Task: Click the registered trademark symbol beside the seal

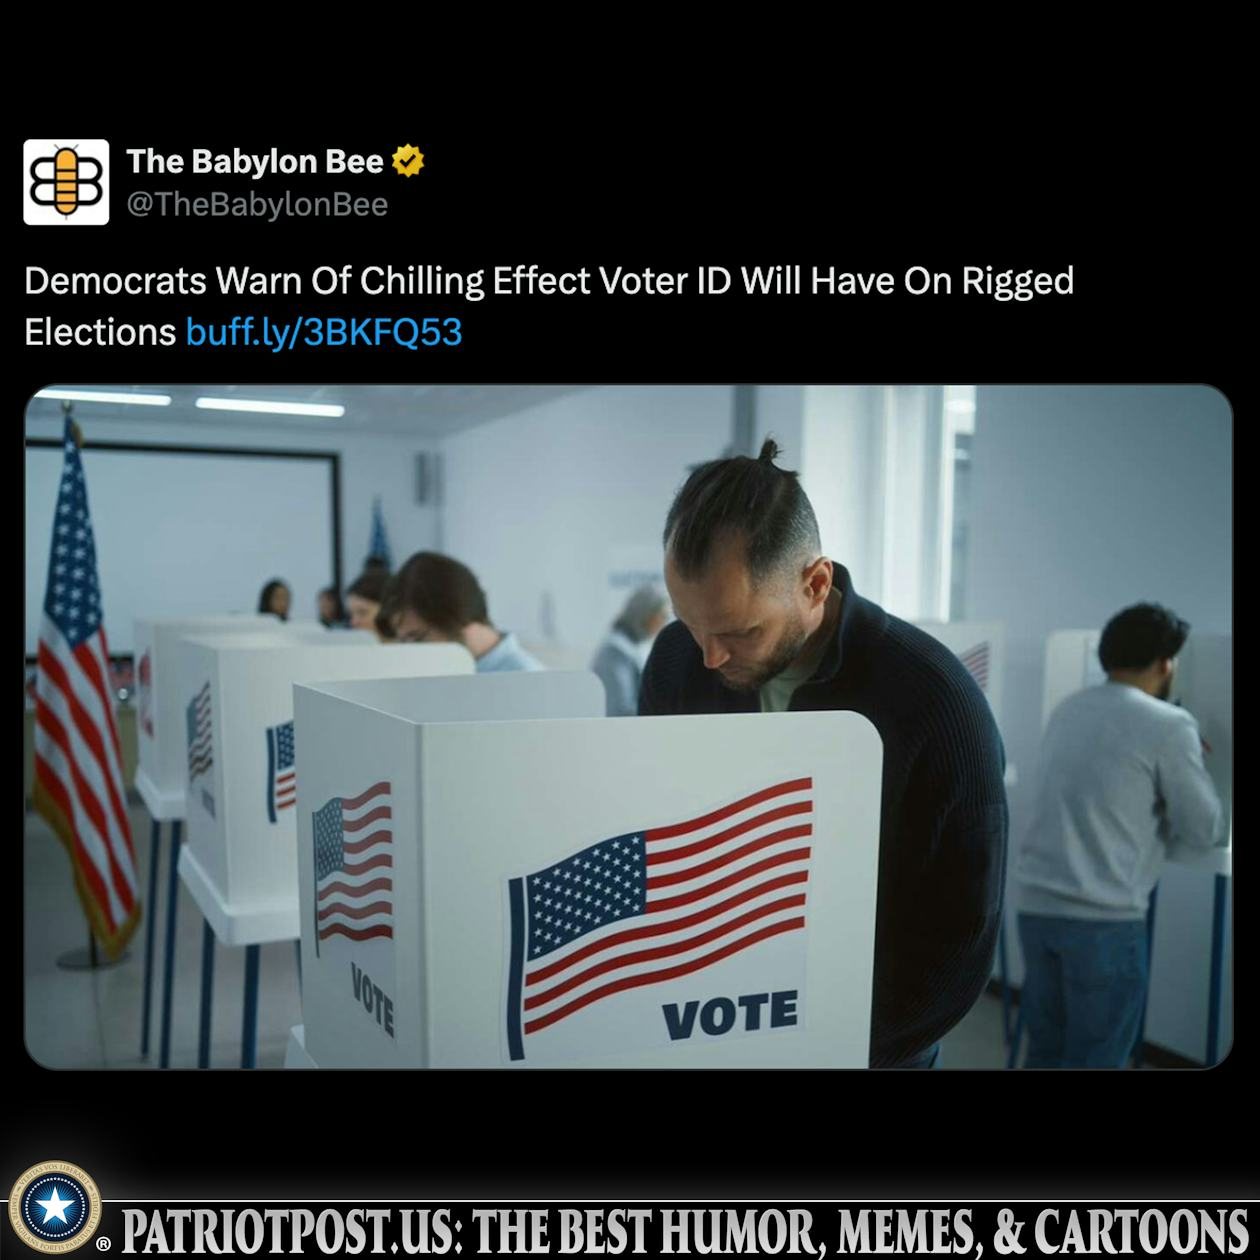Action: [x=103, y=1245]
